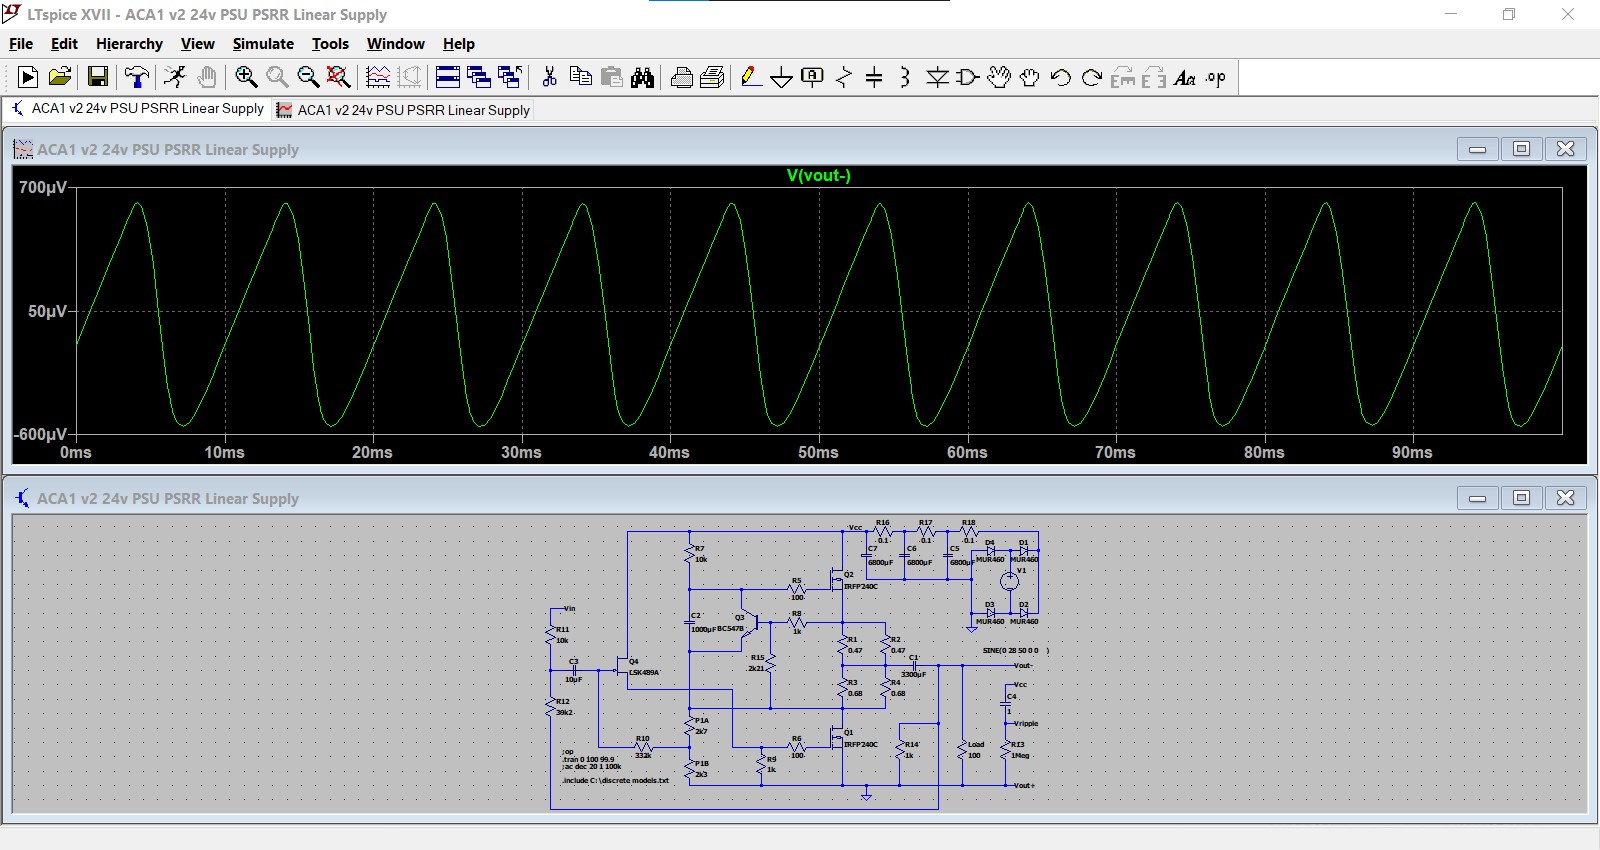The width and height of the screenshot is (1600, 850).
Task: Click the Redo arrow icon
Action: pyautogui.click(x=1092, y=77)
